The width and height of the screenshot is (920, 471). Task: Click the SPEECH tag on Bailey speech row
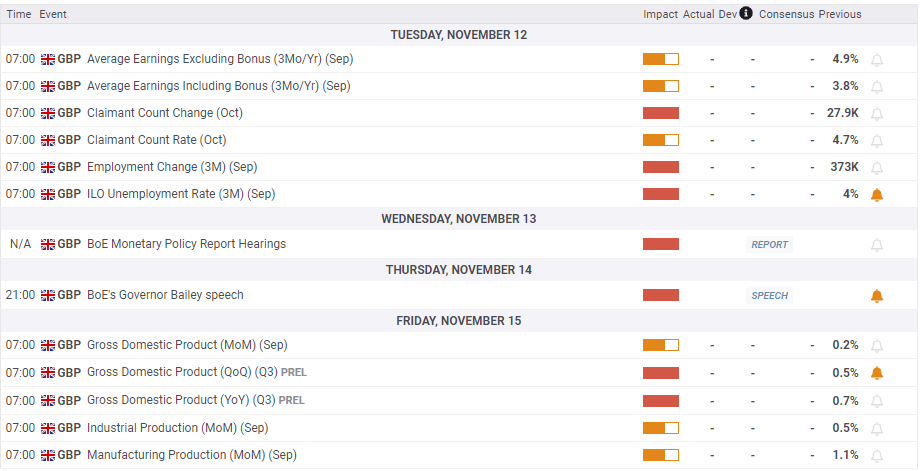pos(769,295)
